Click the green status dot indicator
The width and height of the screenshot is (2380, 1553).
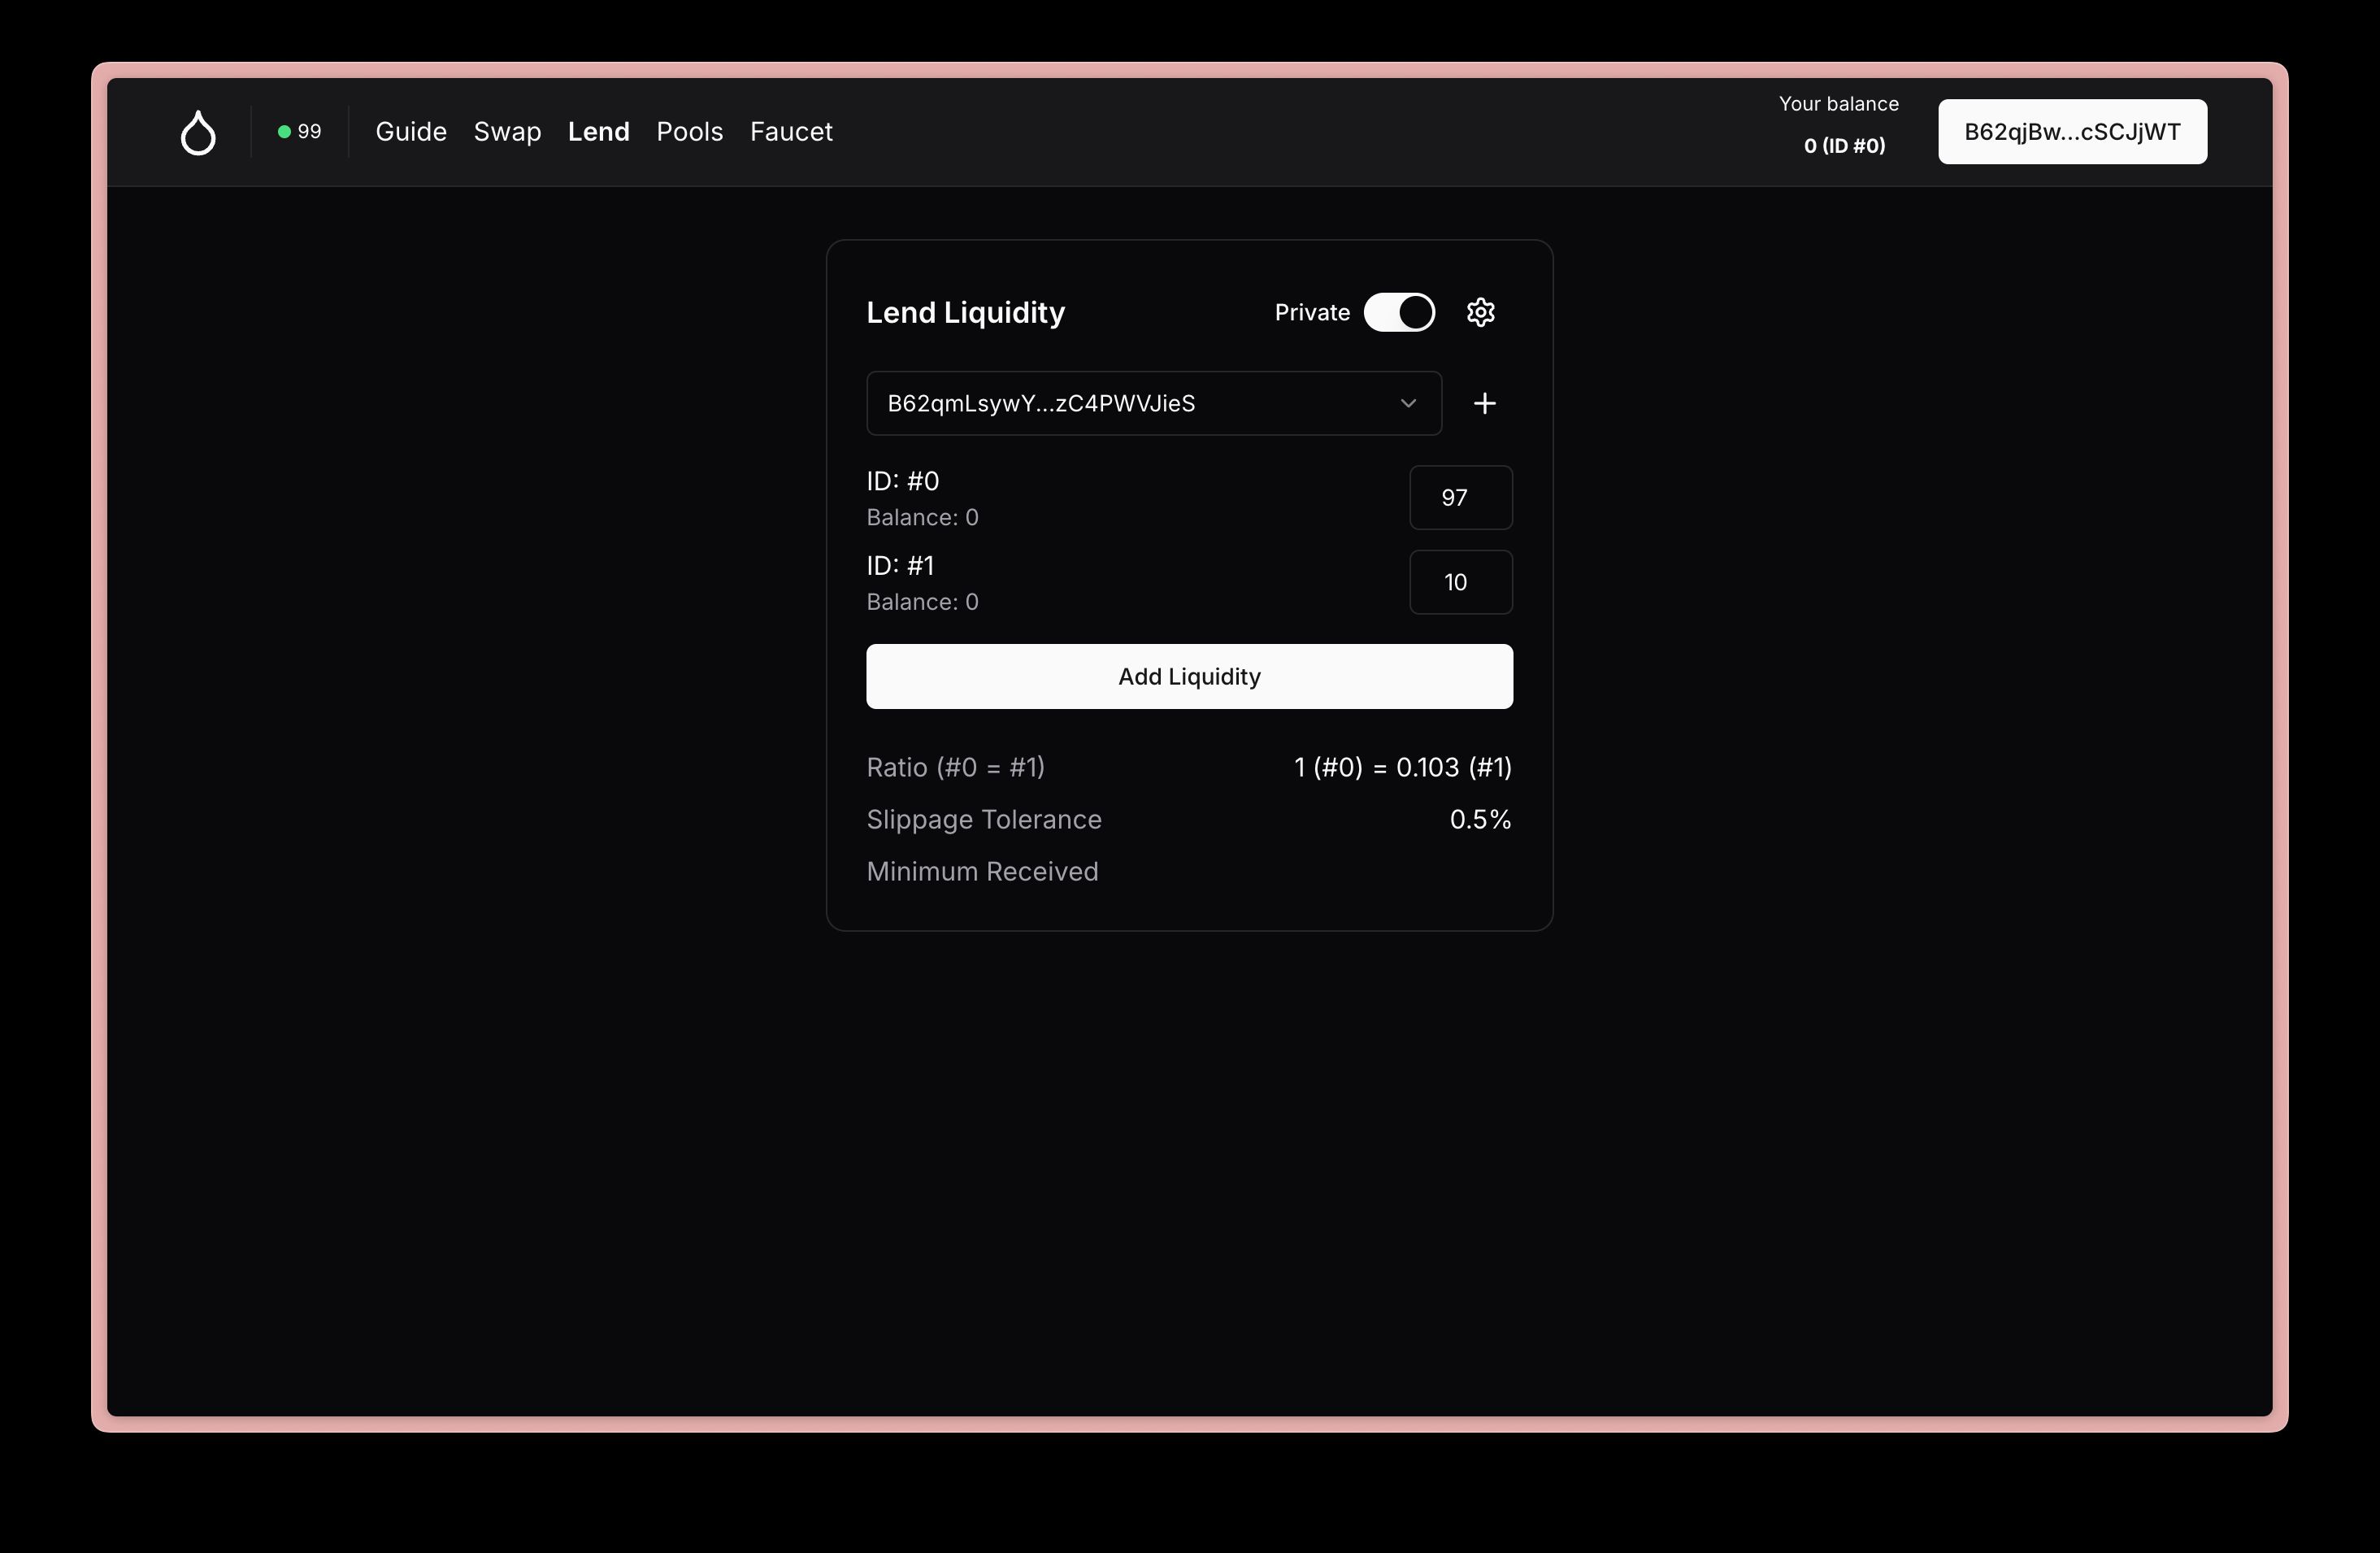[284, 132]
